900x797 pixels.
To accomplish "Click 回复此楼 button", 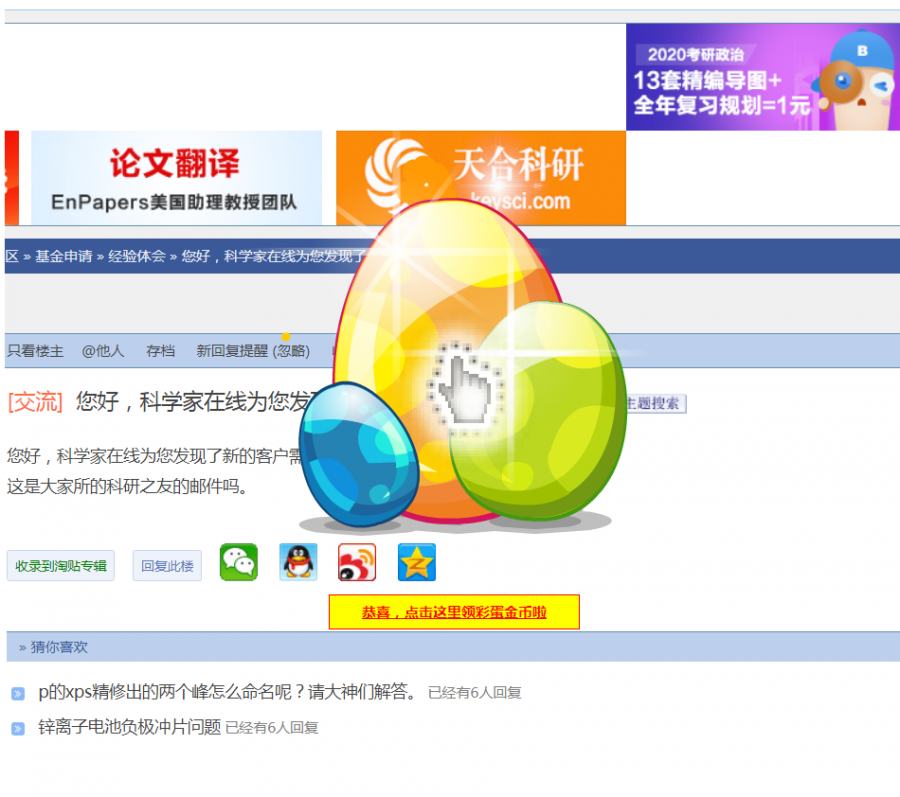I will [x=167, y=566].
